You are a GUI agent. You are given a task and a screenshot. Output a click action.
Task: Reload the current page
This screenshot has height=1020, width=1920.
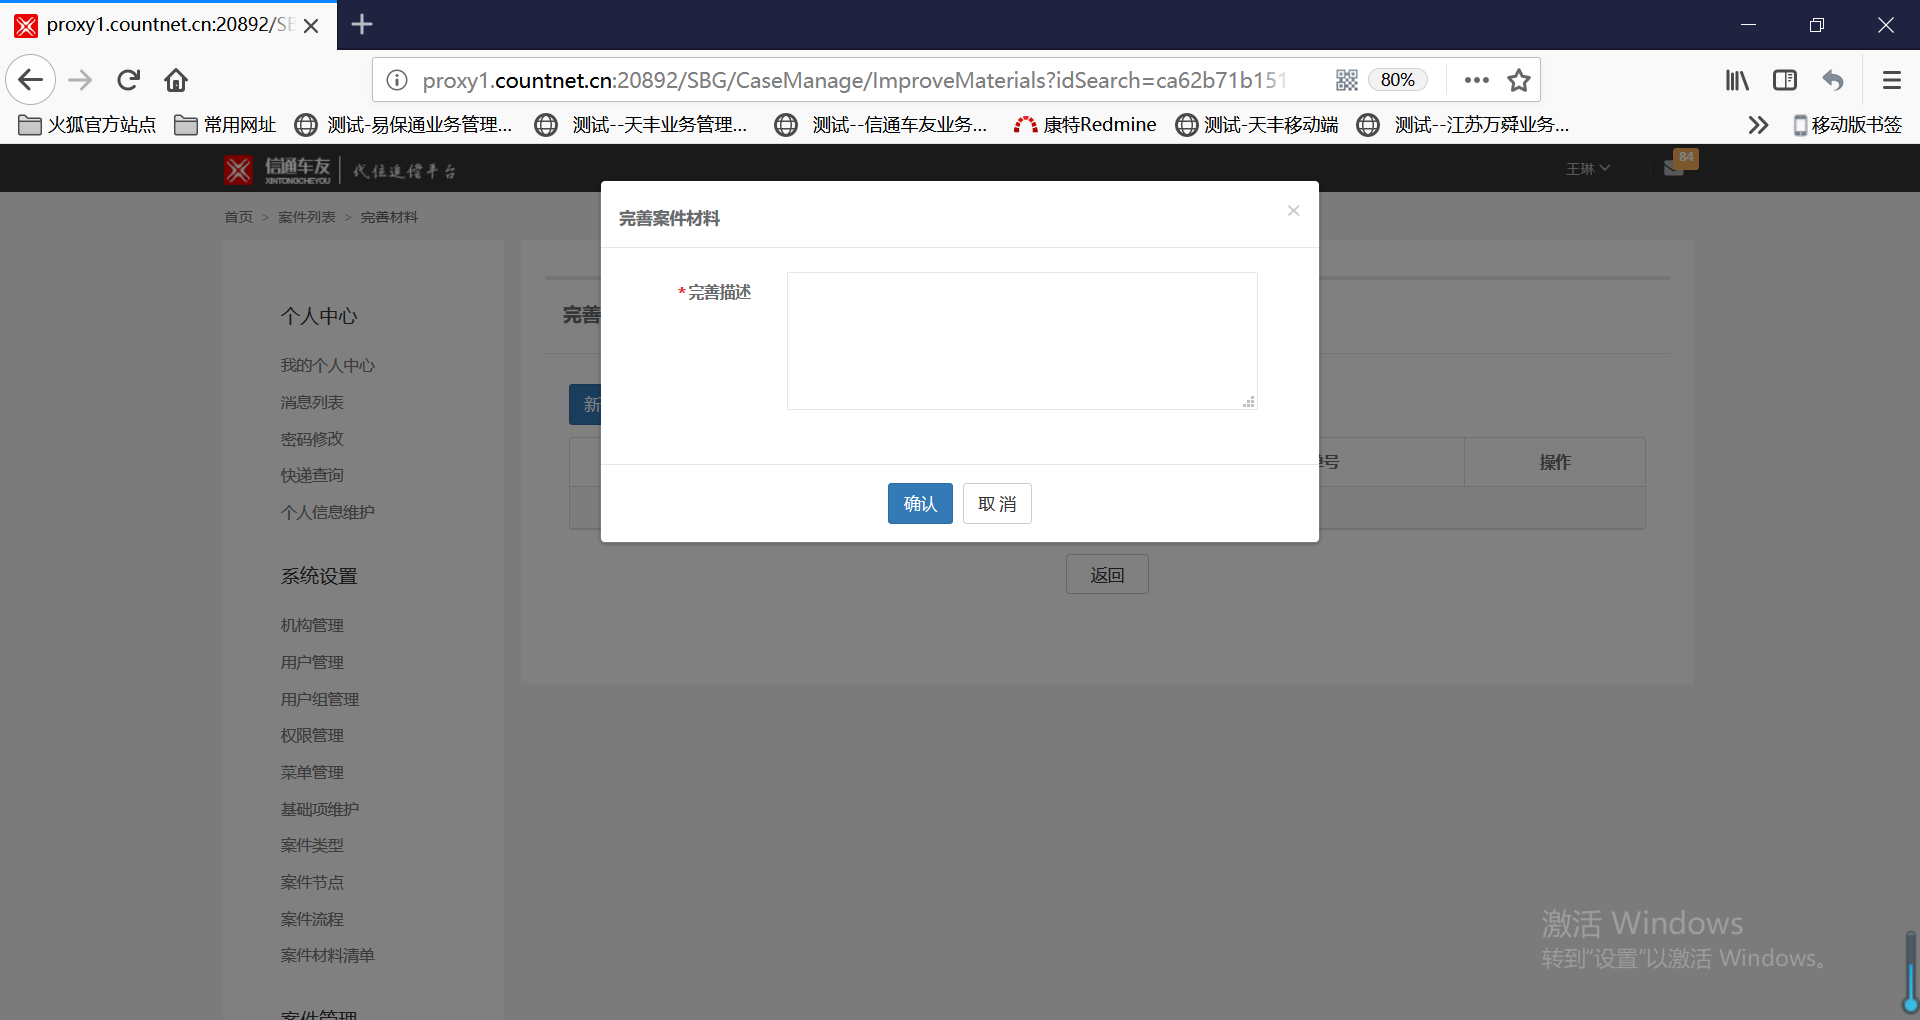pos(128,80)
